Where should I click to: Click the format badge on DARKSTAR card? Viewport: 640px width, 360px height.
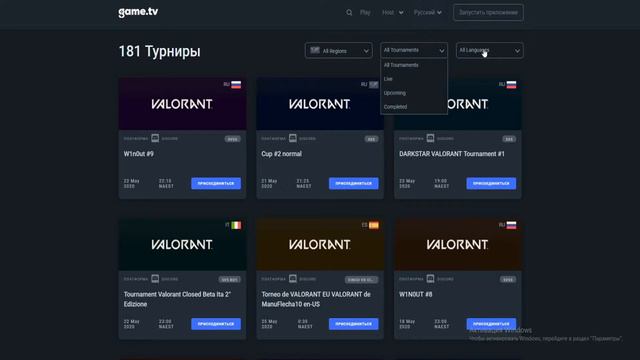(x=509, y=139)
